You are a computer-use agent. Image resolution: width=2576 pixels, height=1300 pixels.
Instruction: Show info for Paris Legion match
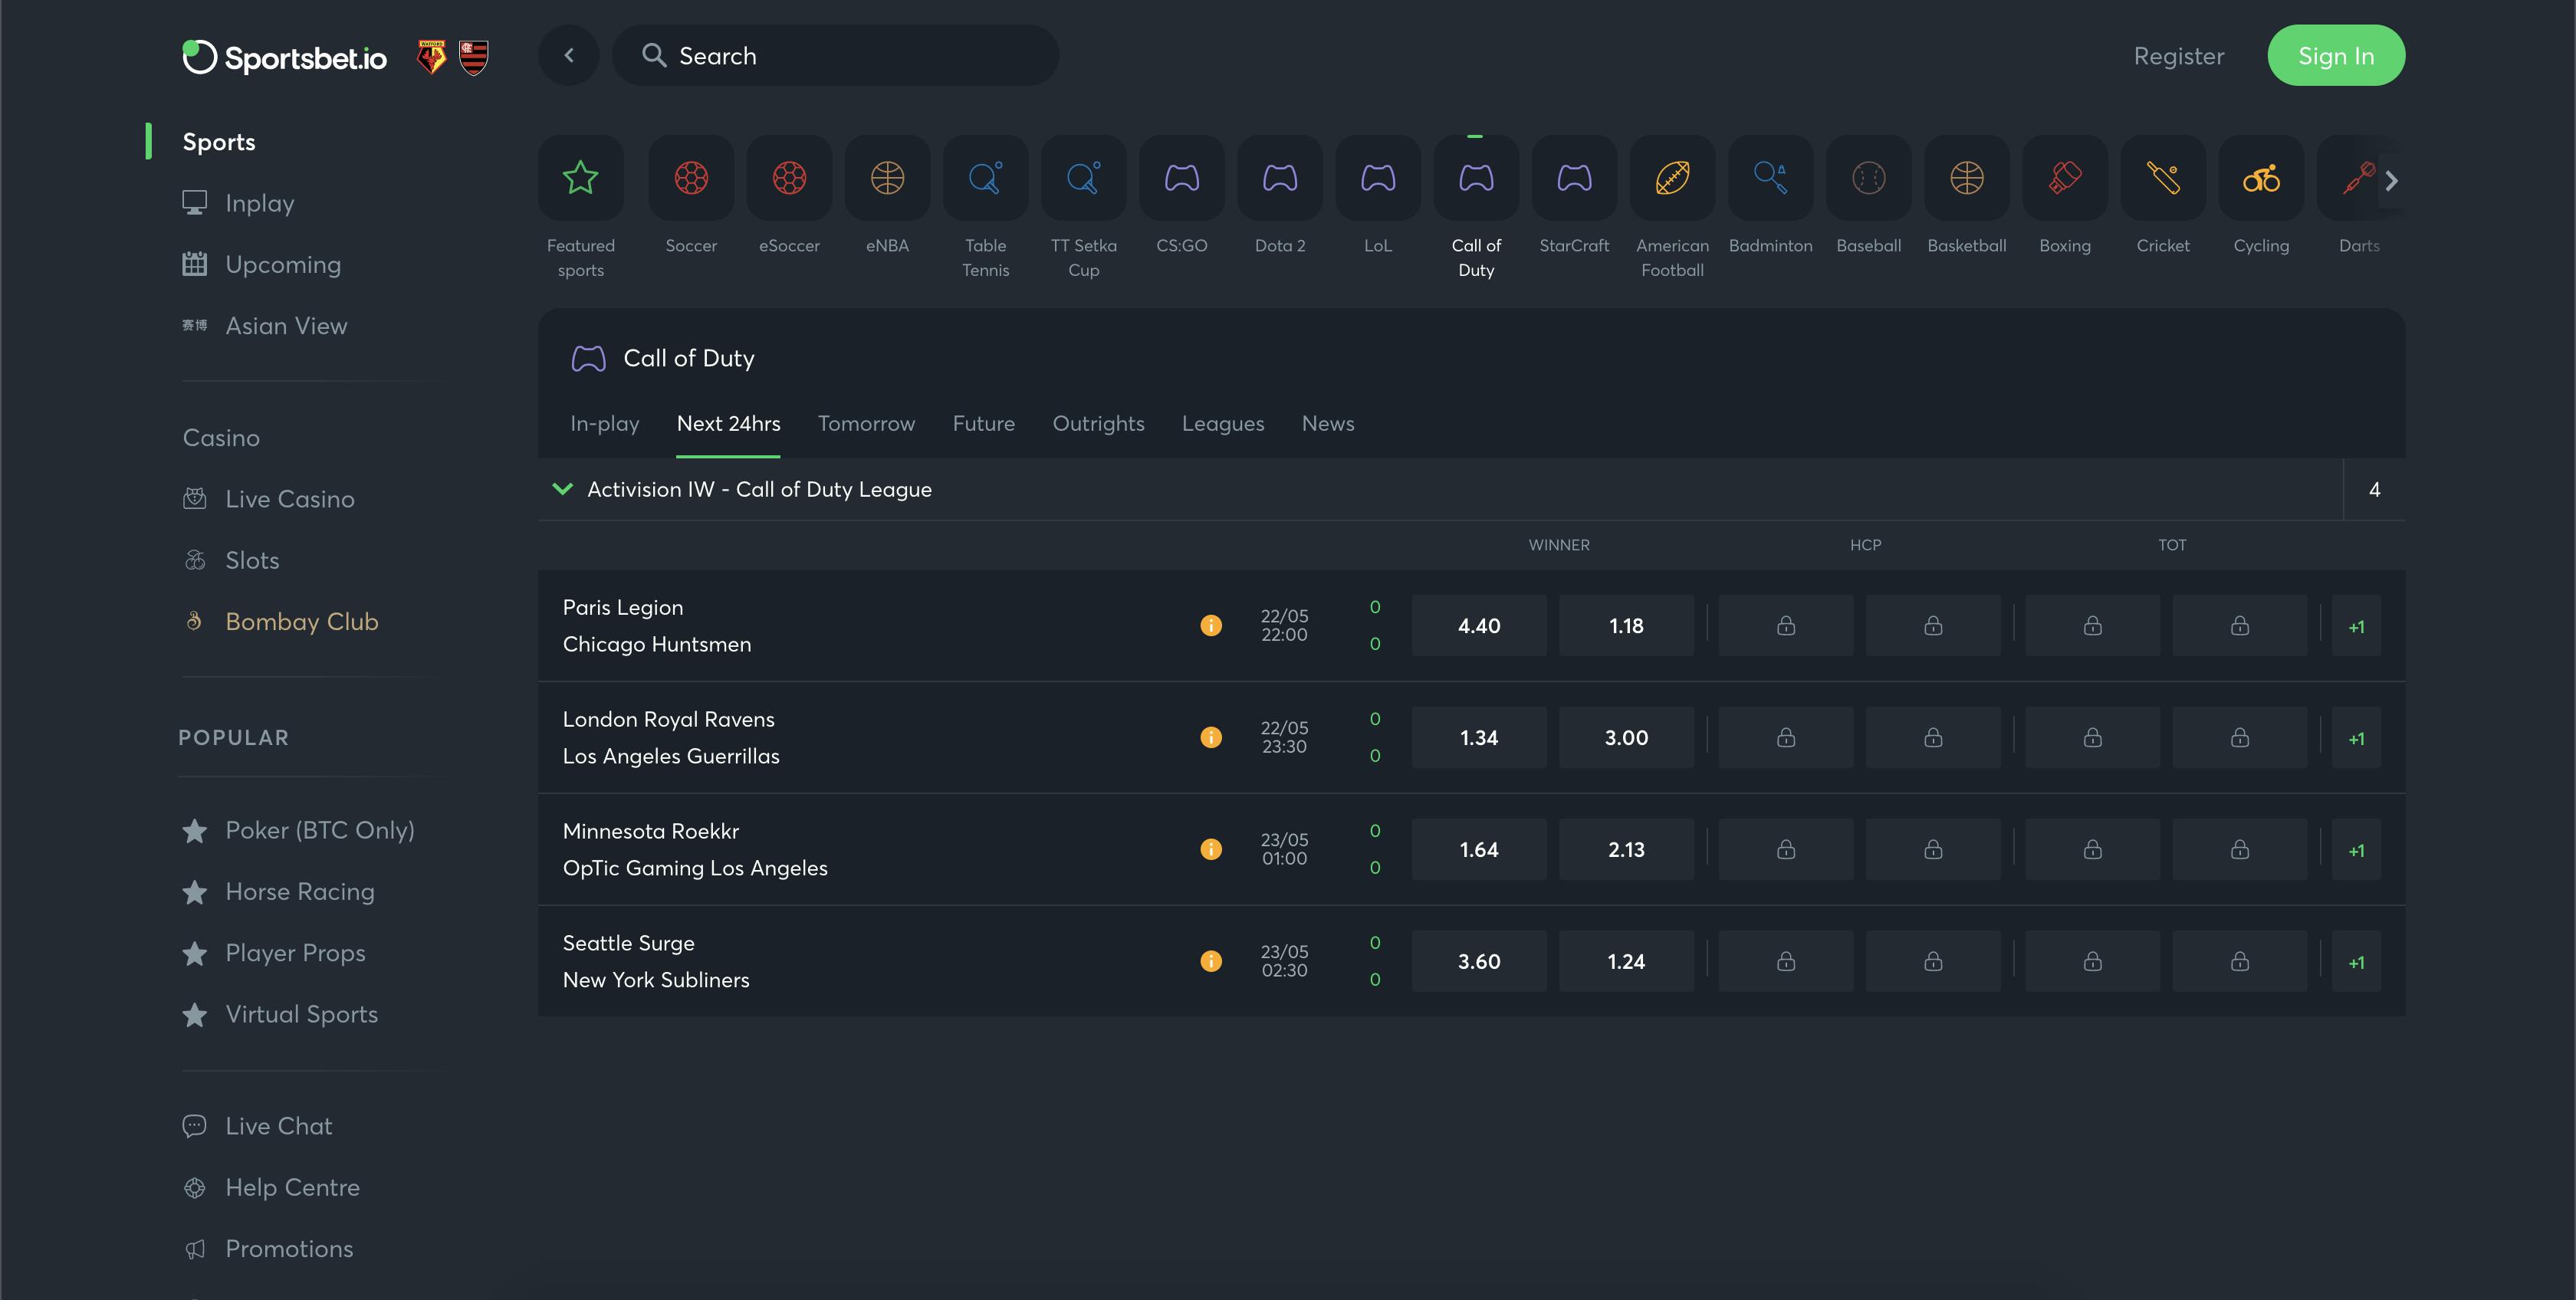tap(1210, 625)
